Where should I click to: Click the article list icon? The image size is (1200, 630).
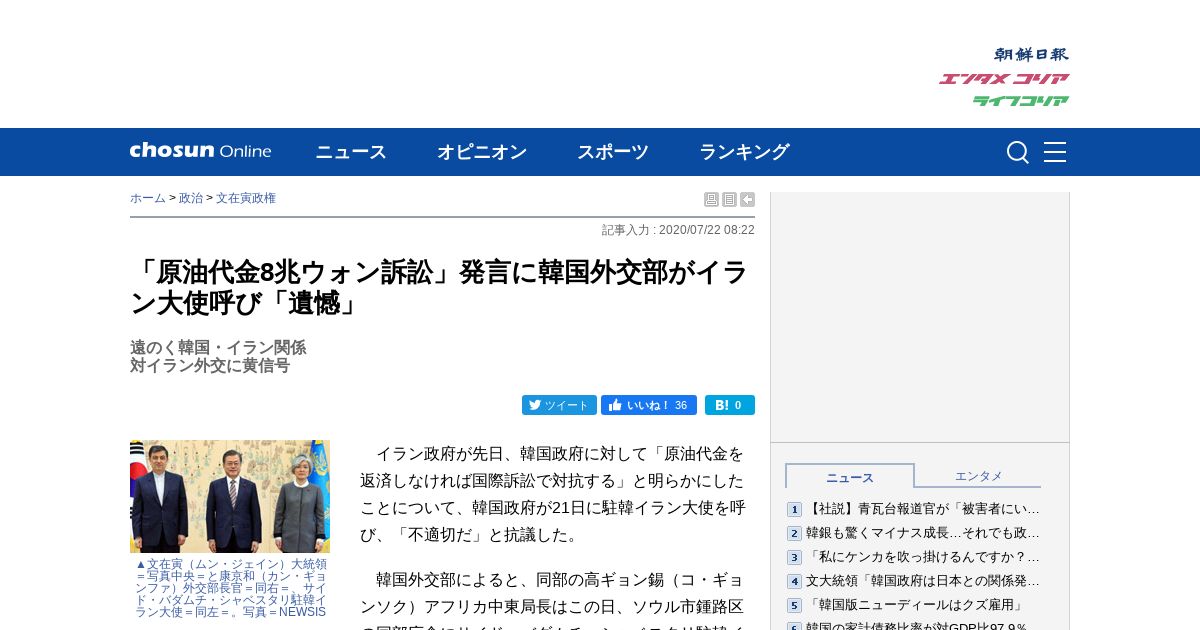pyautogui.click(x=729, y=200)
